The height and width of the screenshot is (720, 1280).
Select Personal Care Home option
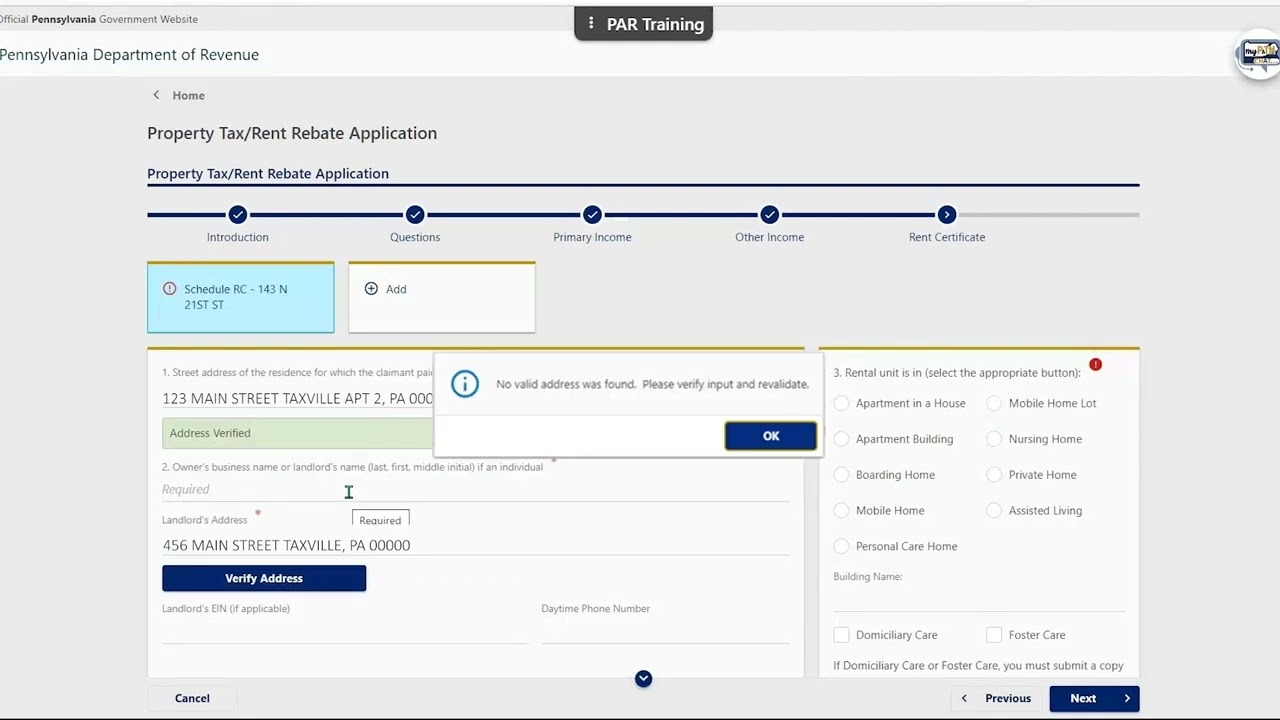[x=841, y=547]
